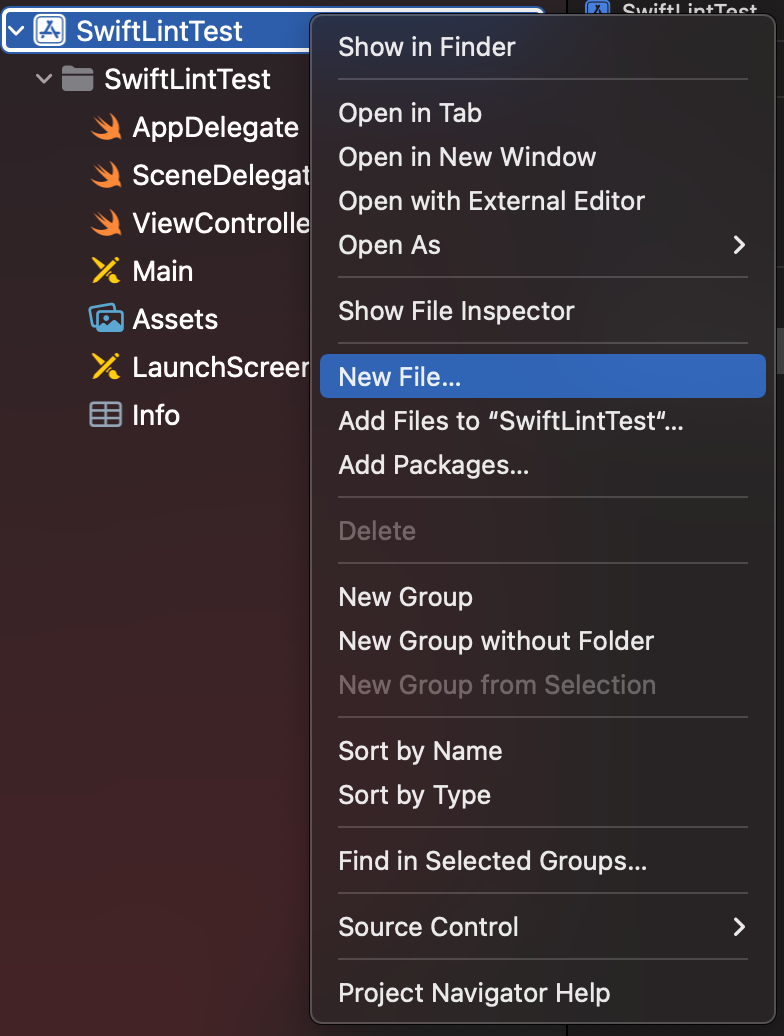784x1036 pixels.
Task: Choose Show in Finder
Action: coord(542,47)
